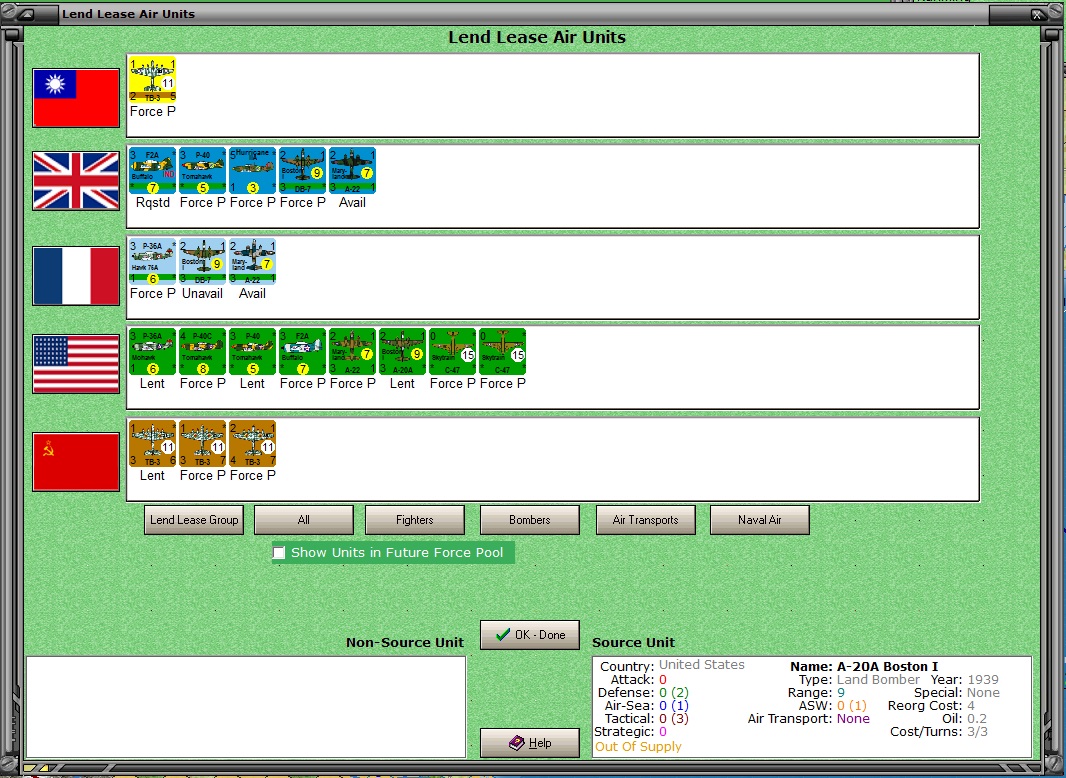
Task: Select the Hurricane IIA fighter counter
Action: click(x=252, y=171)
